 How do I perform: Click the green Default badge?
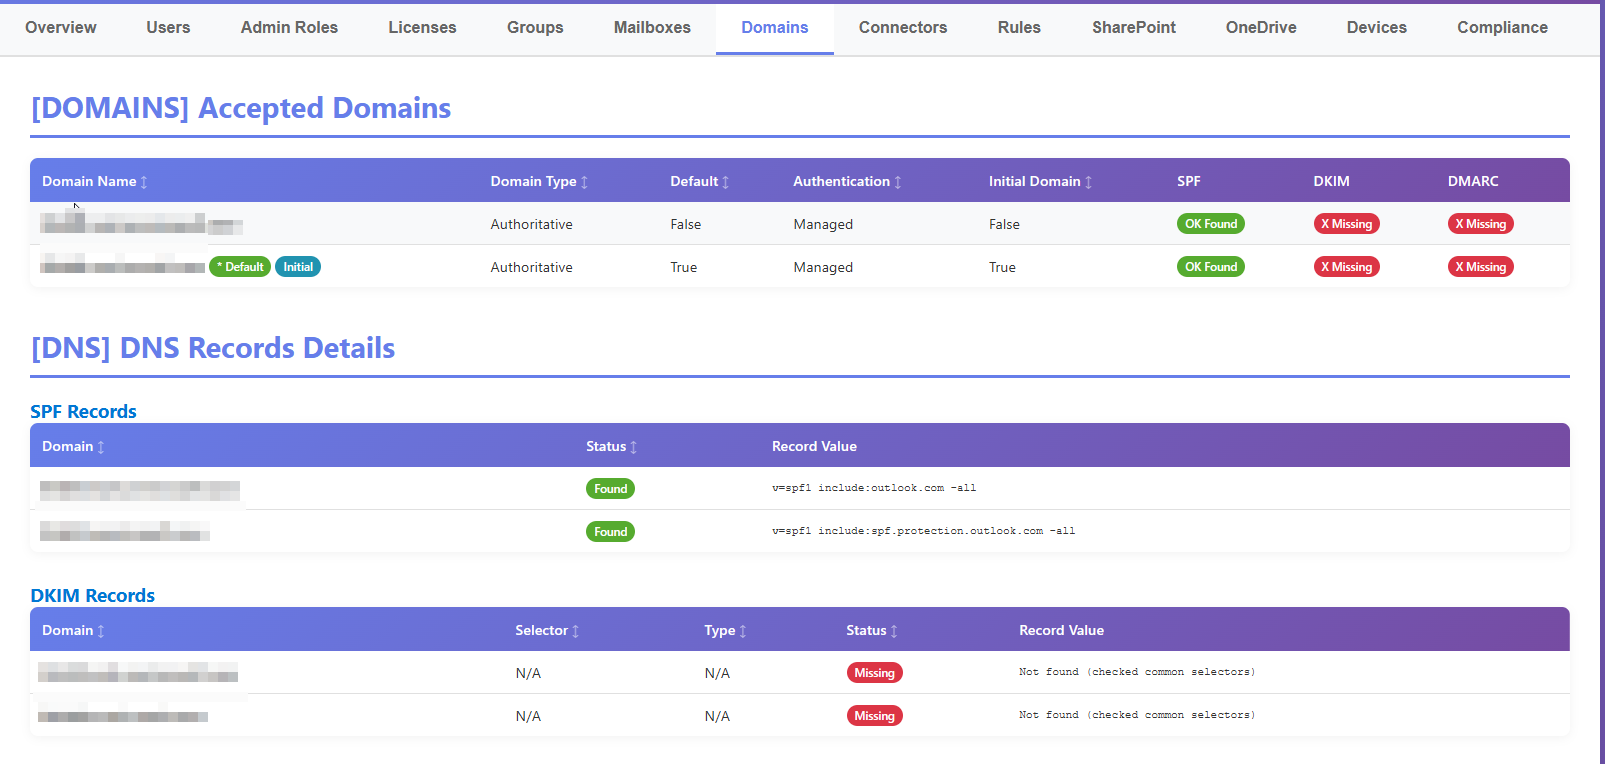click(240, 267)
